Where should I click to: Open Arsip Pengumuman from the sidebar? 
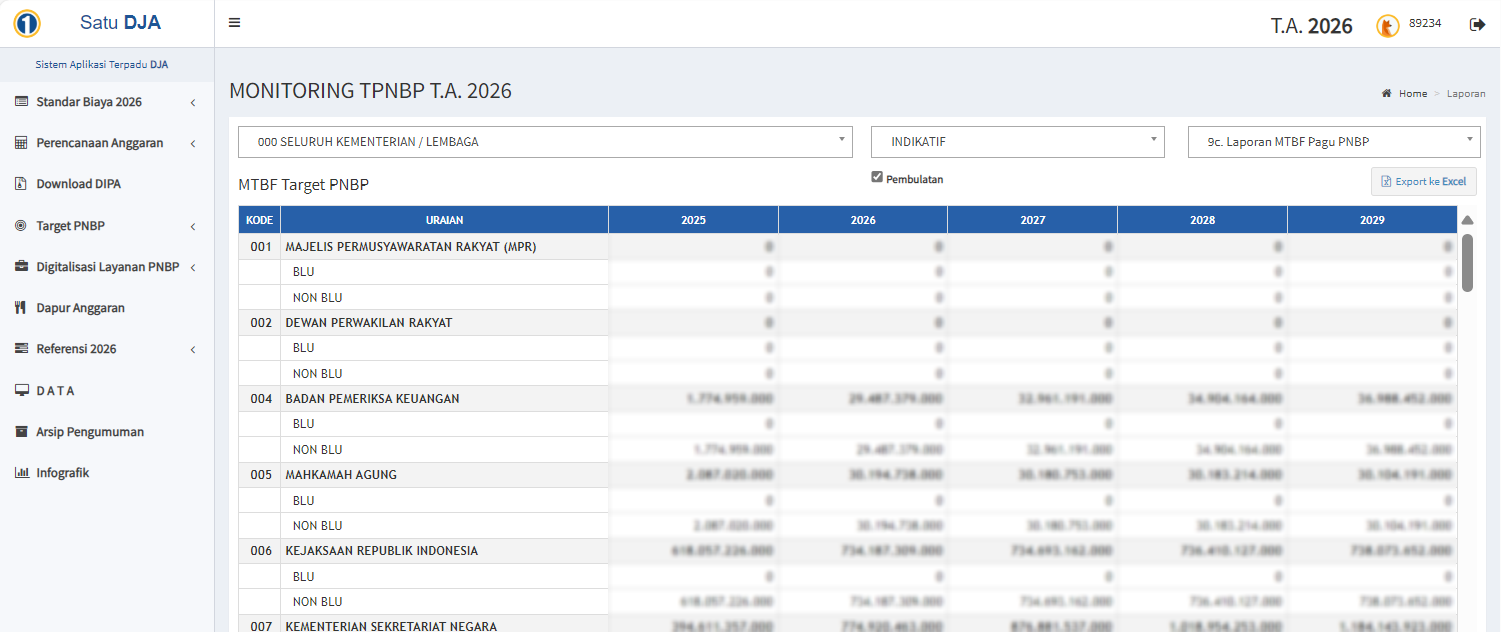tap(90, 432)
